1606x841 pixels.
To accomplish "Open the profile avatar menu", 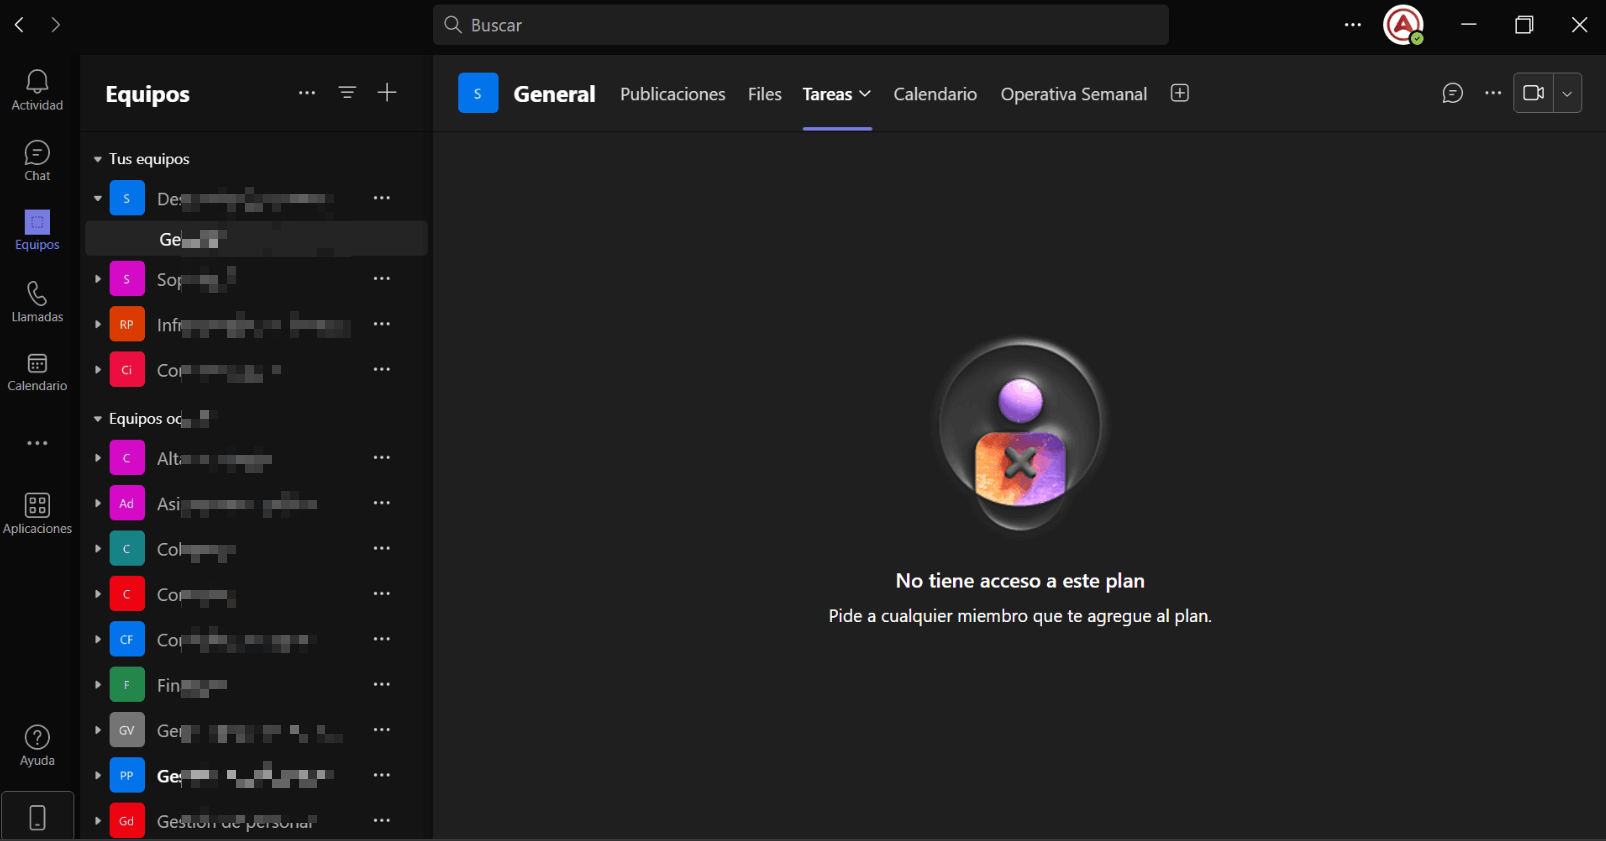I will (x=1403, y=25).
